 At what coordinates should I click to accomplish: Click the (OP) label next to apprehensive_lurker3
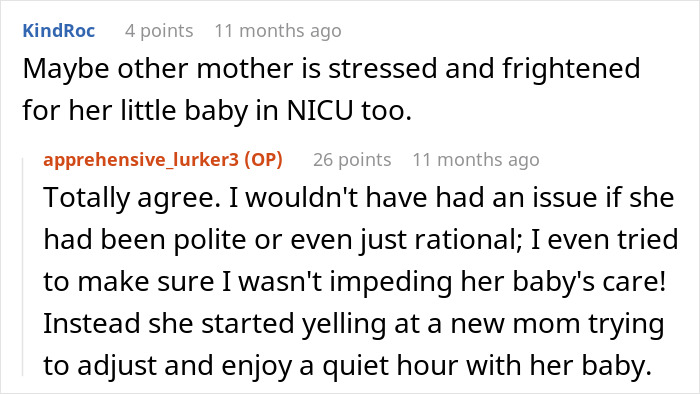click(x=263, y=160)
